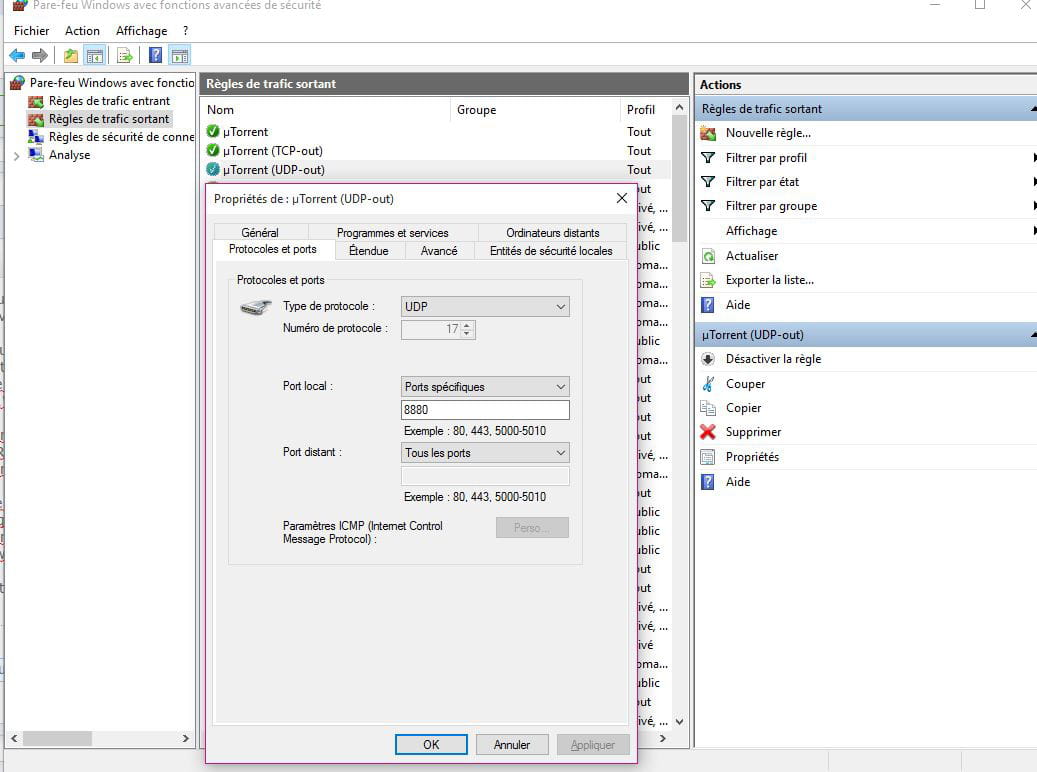Click Aide under µTorrent (UDP-out) actions
The width and height of the screenshot is (1037, 772).
(737, 482)
